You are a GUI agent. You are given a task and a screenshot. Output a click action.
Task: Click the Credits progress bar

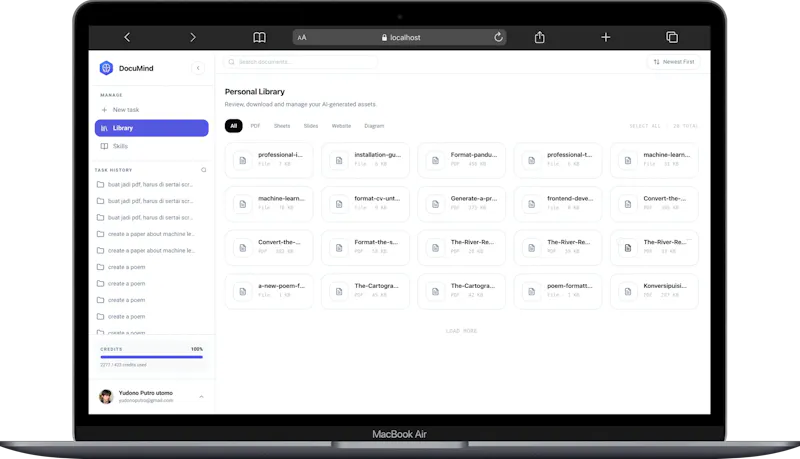152,357
